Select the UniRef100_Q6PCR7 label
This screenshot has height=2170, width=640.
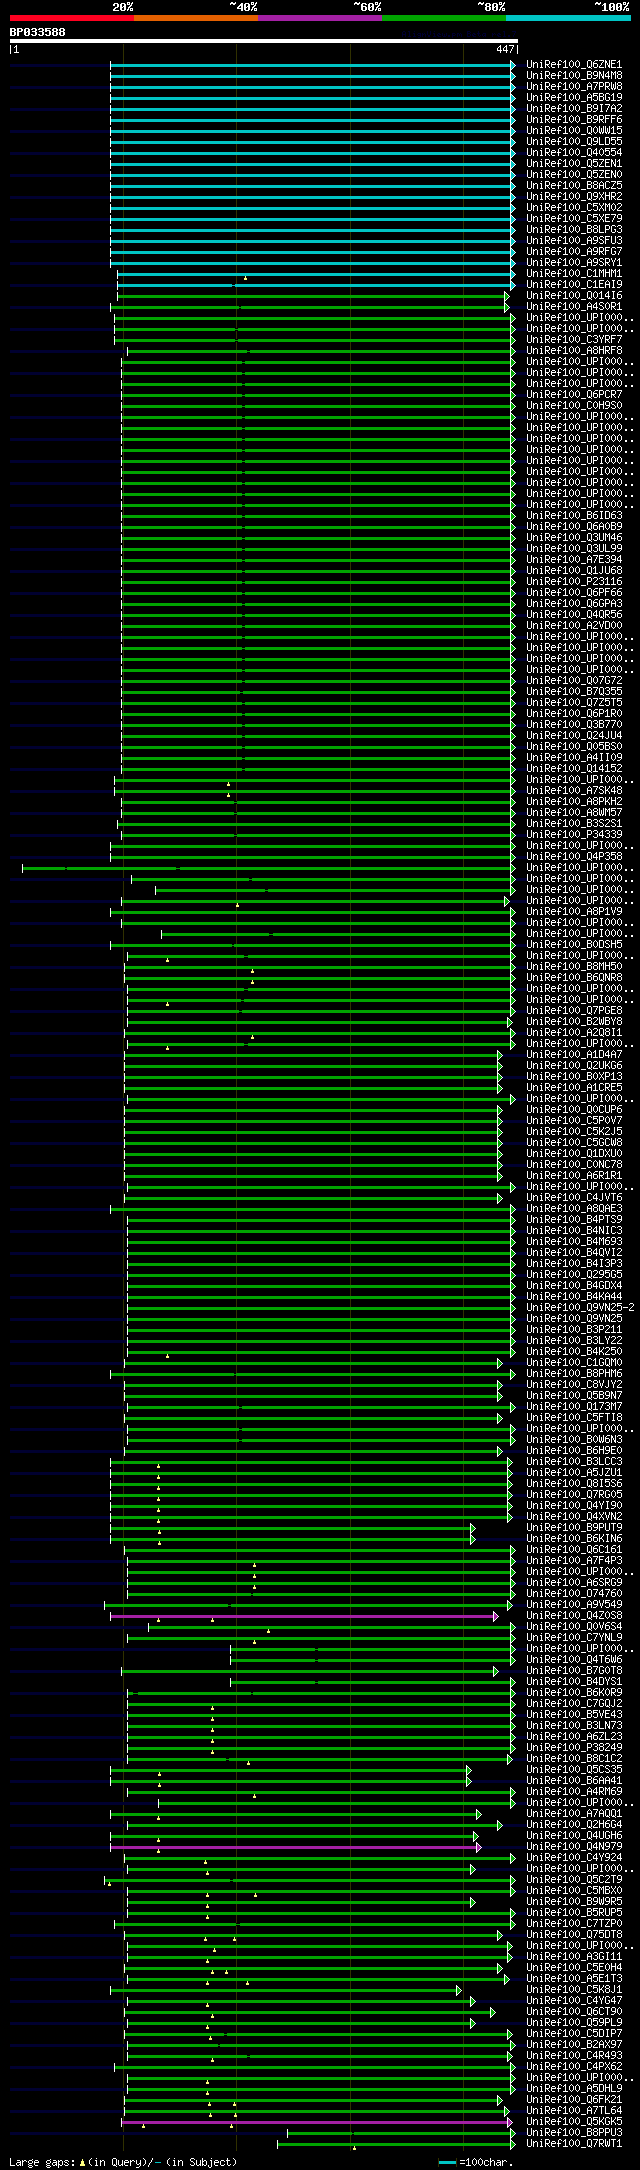pos(574,395)
